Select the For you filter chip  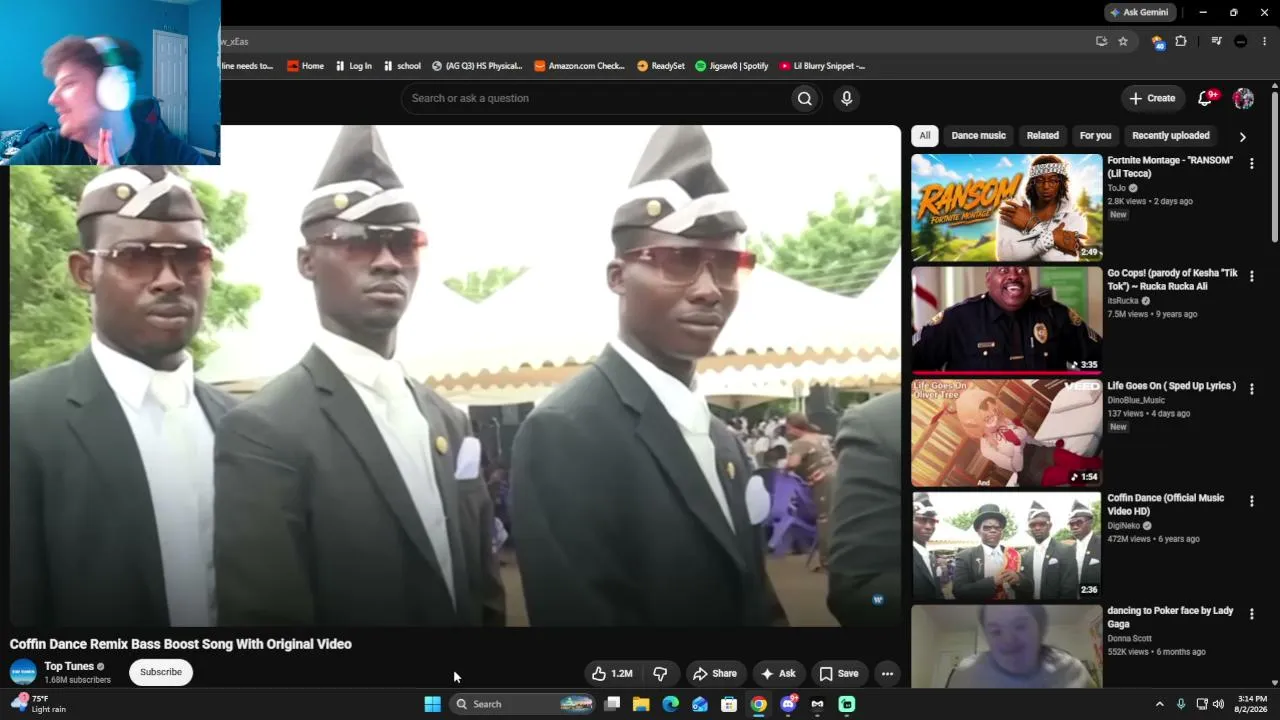point(1095,136)
